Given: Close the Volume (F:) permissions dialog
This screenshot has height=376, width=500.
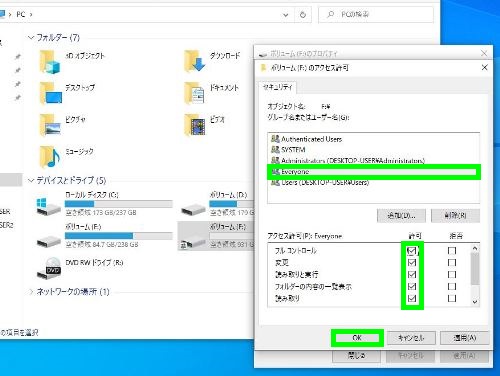Looking at the screenshot, I should 484,68.
